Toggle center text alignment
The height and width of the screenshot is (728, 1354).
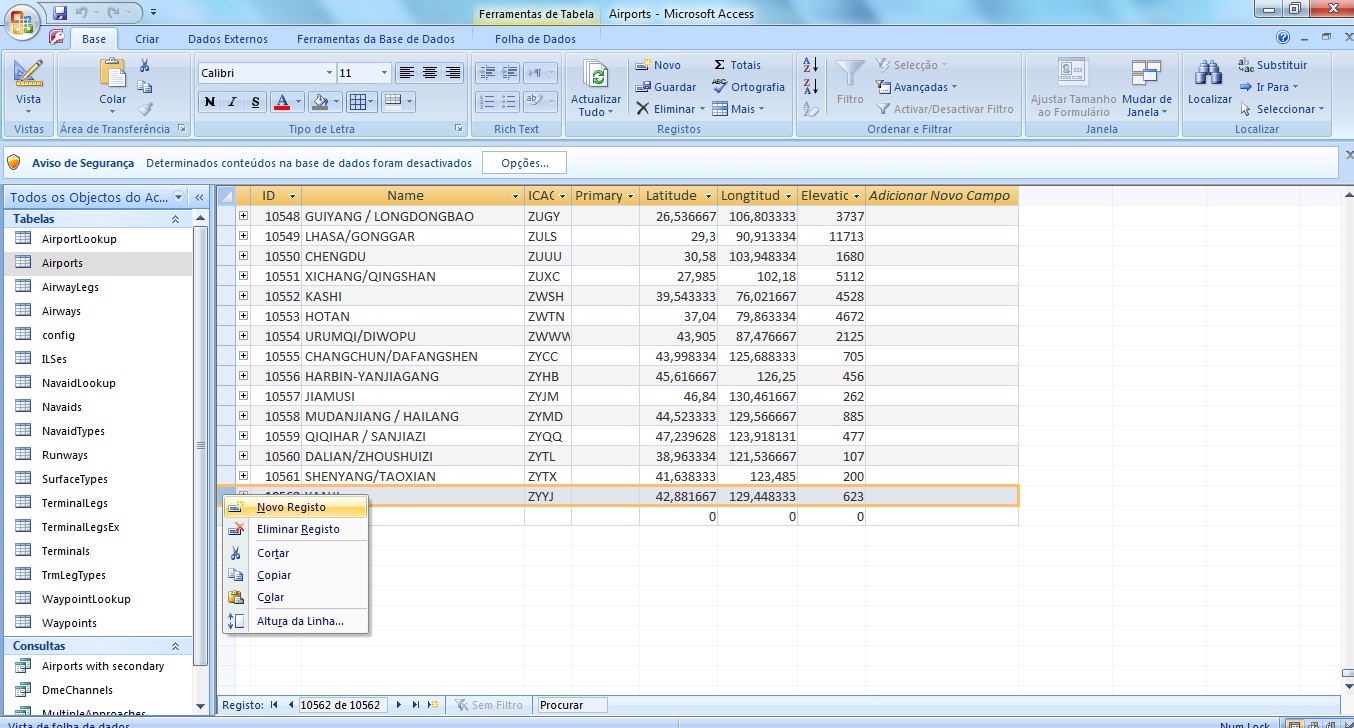tap(430, 73)
